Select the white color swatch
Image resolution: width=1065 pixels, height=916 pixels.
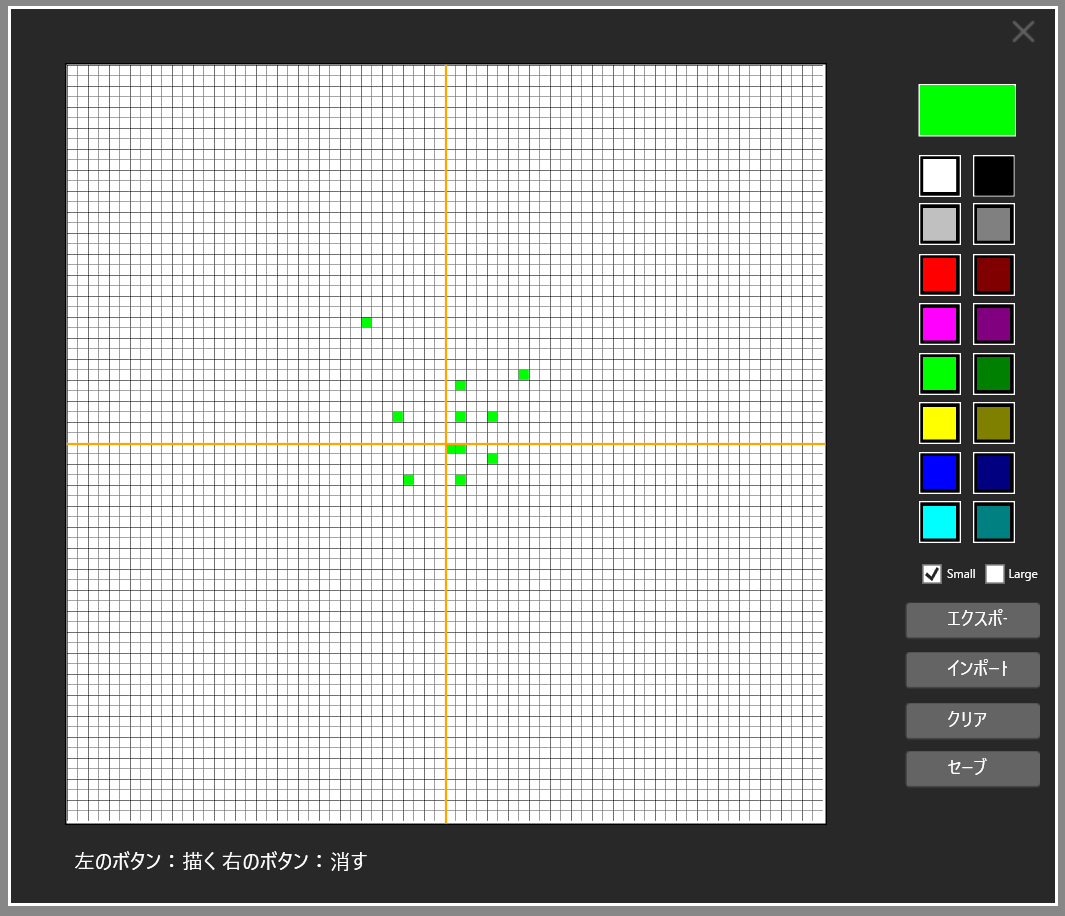pyautogui.click(x=939, y=176)
